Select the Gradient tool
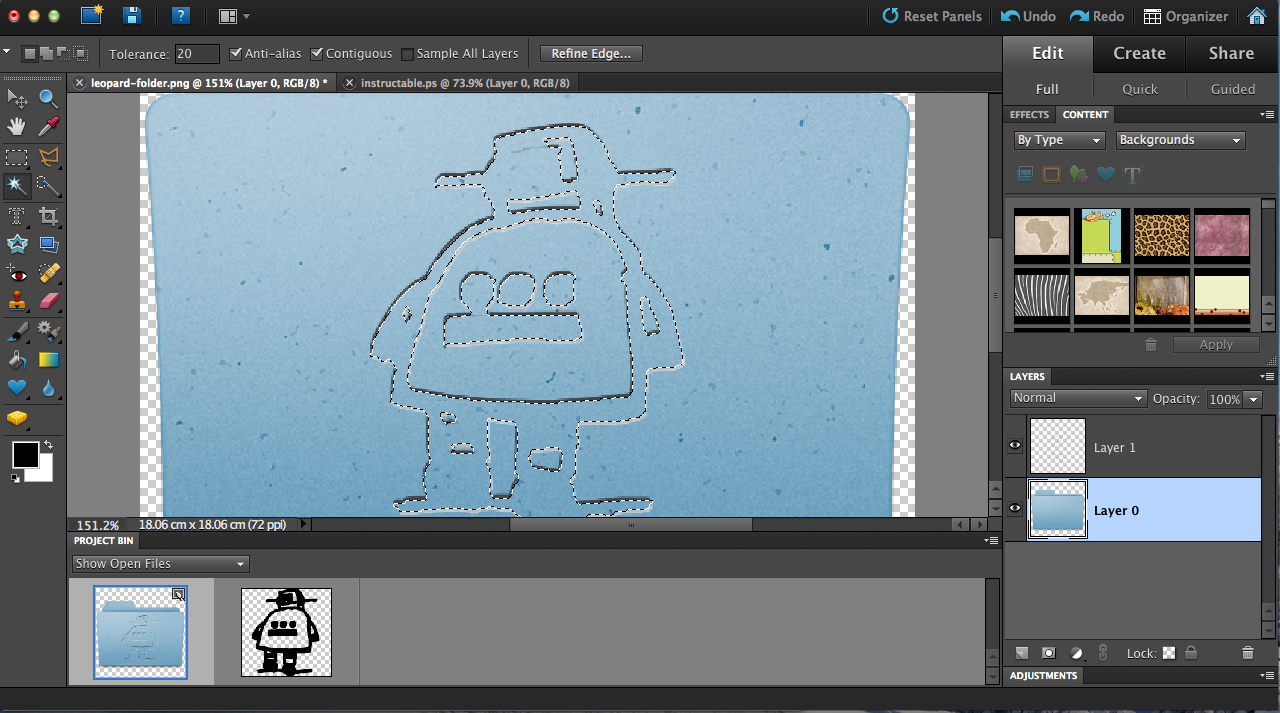This screenshot has height=713, width=1280. pyautogui.click(x=48, y=359)
